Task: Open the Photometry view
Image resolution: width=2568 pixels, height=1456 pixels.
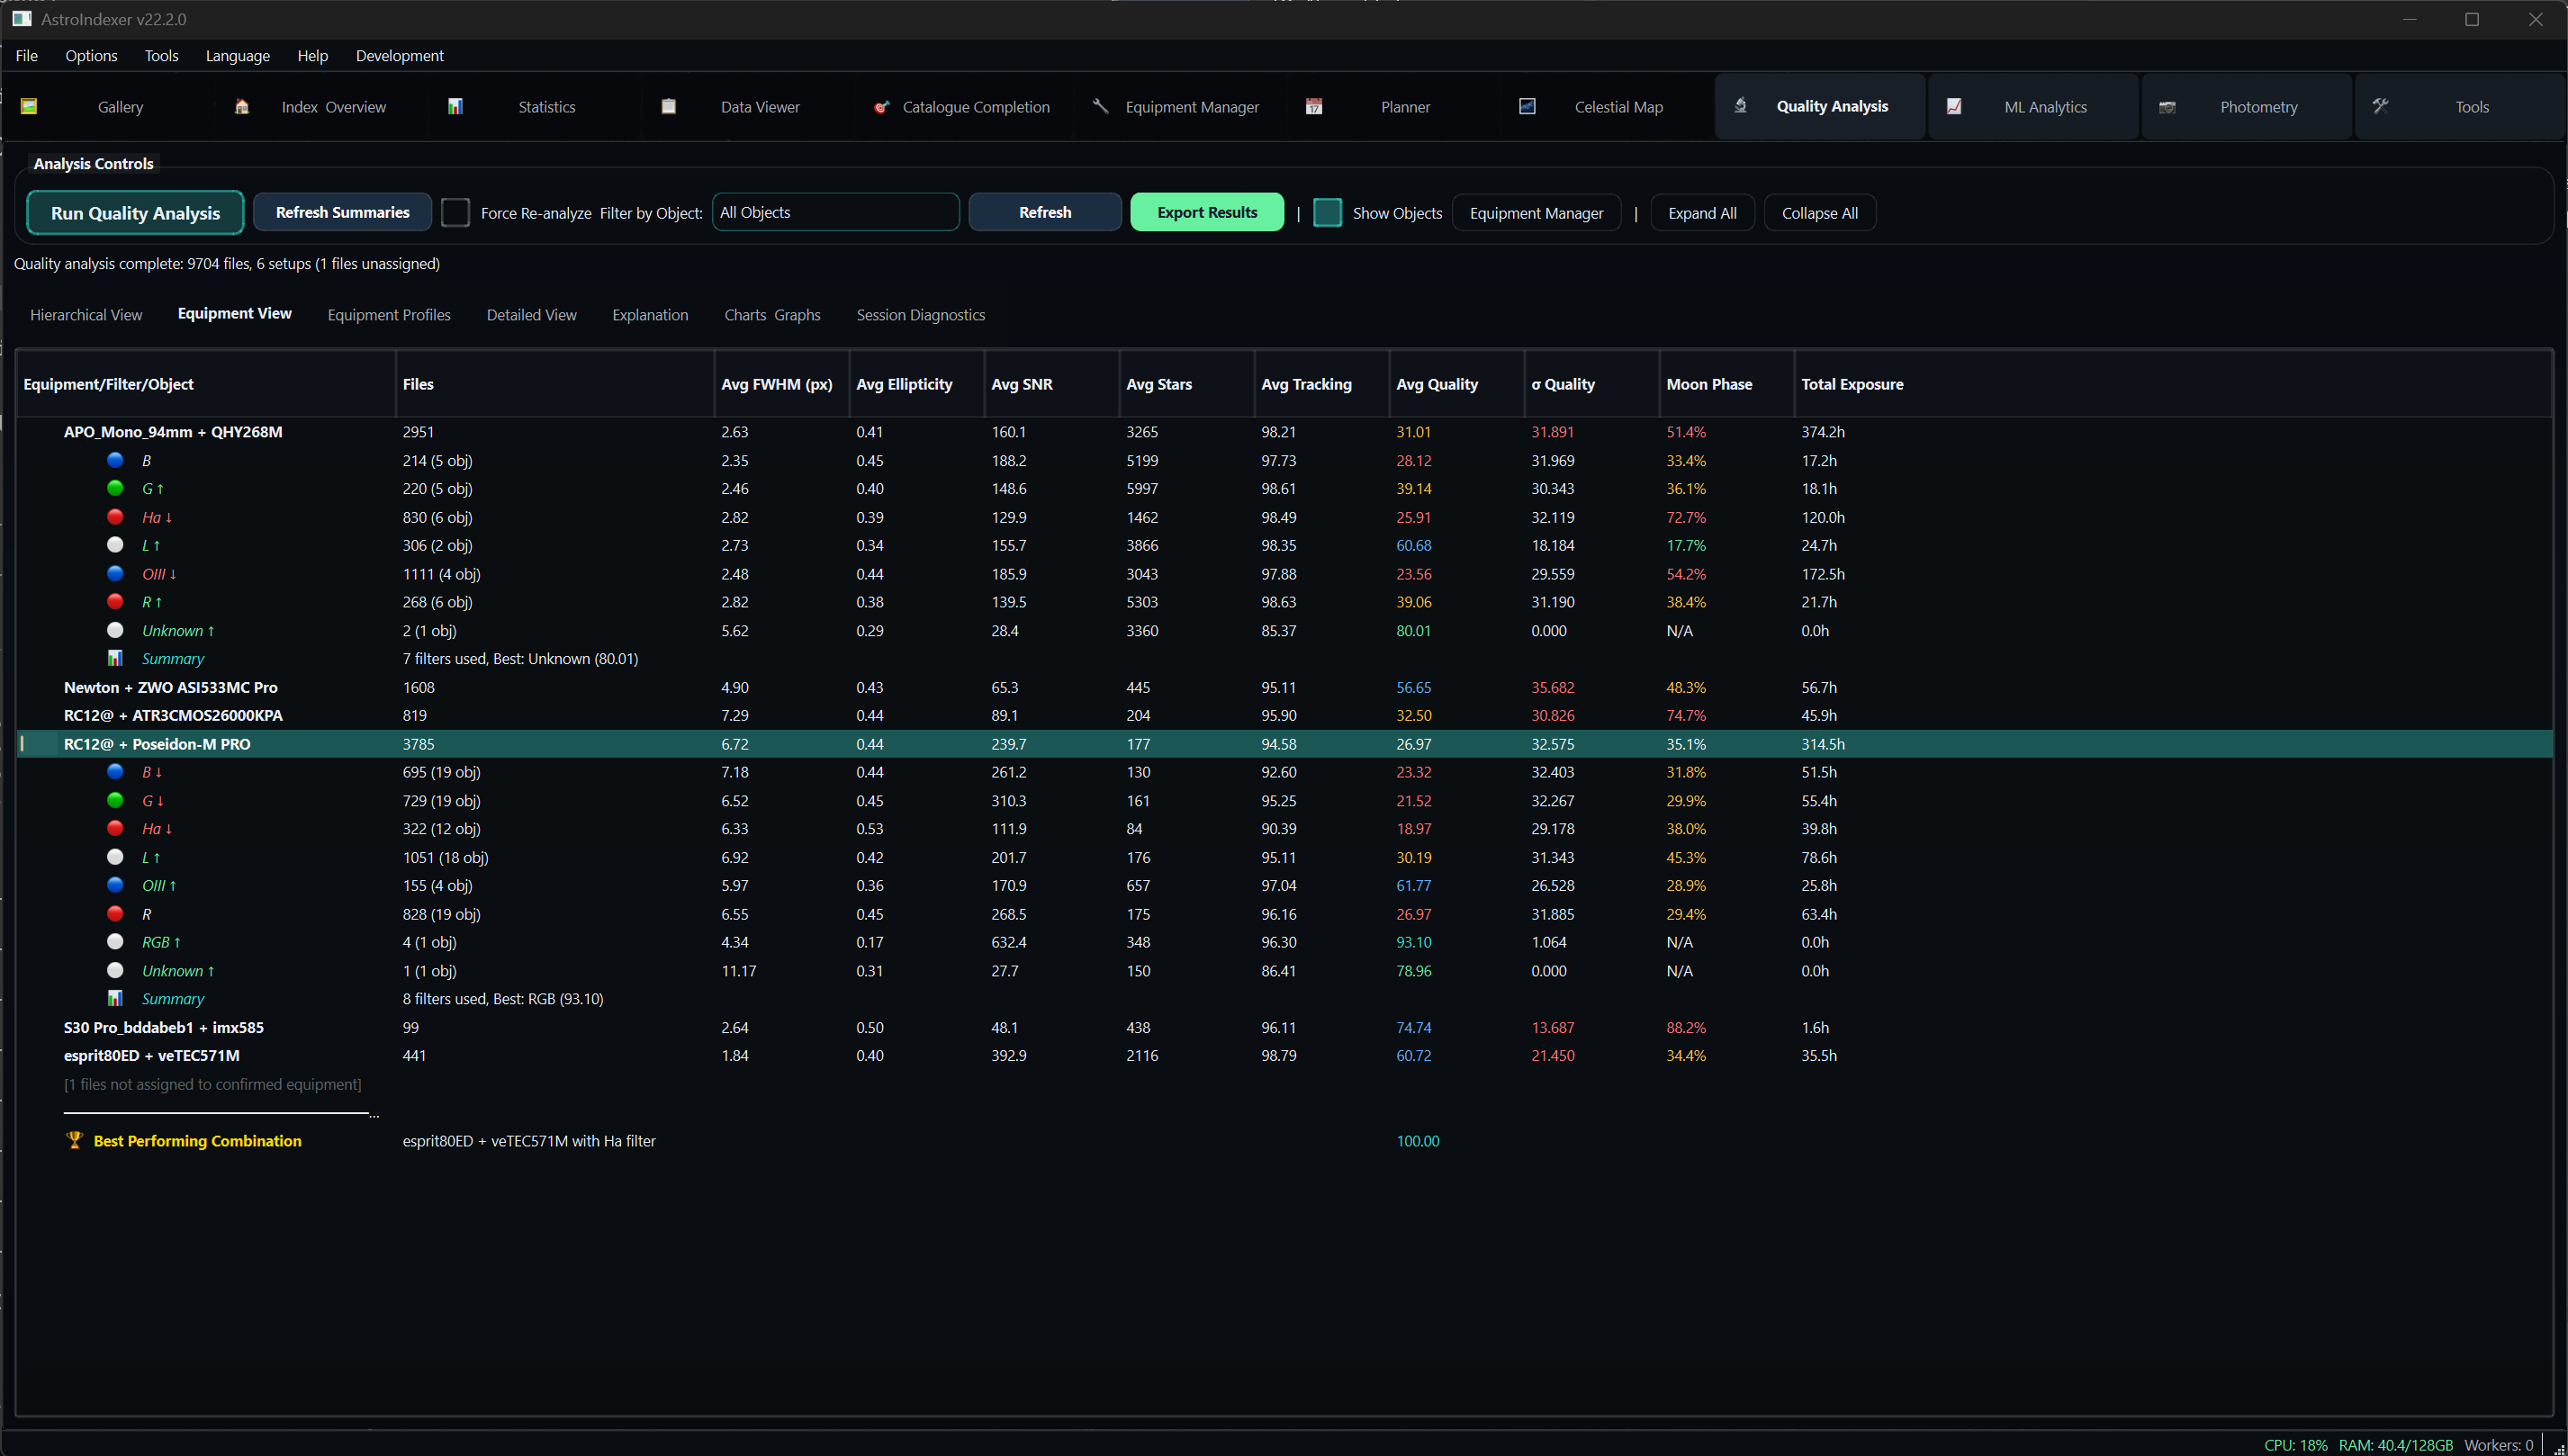Action: tap(2259, 106)
